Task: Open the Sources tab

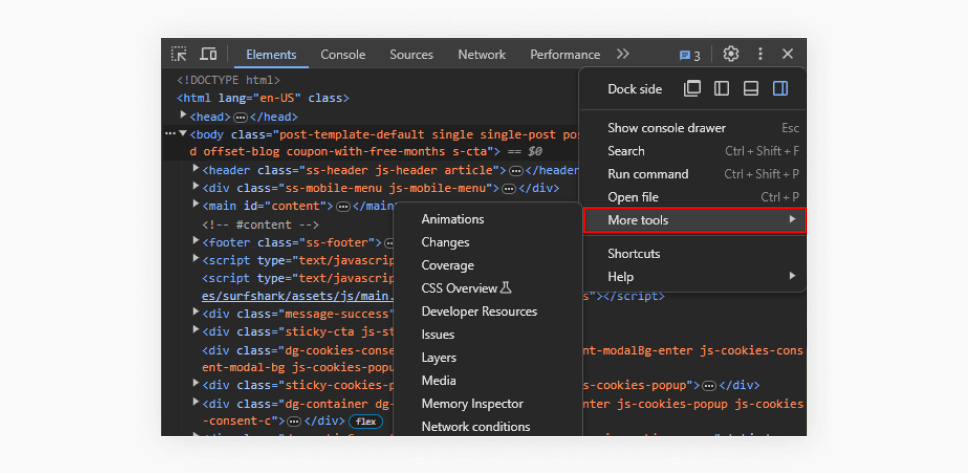Action: click(411, 54)
